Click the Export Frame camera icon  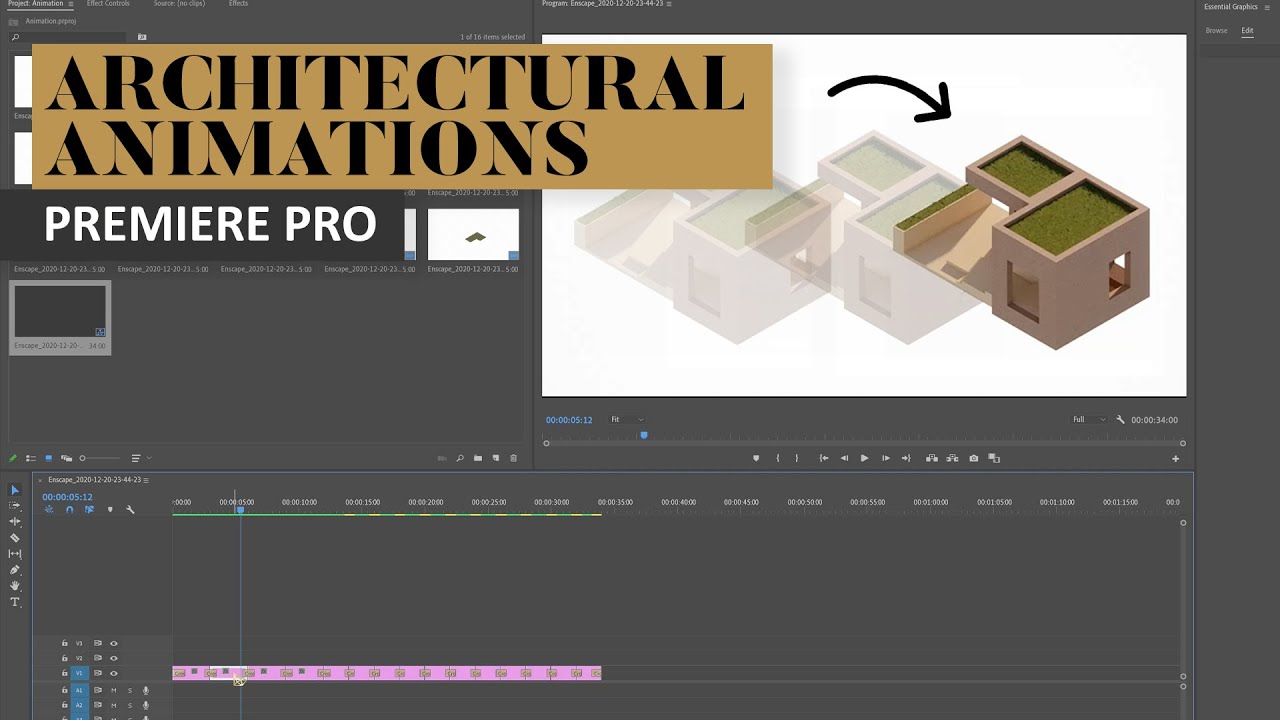click(x=975, y=457)
